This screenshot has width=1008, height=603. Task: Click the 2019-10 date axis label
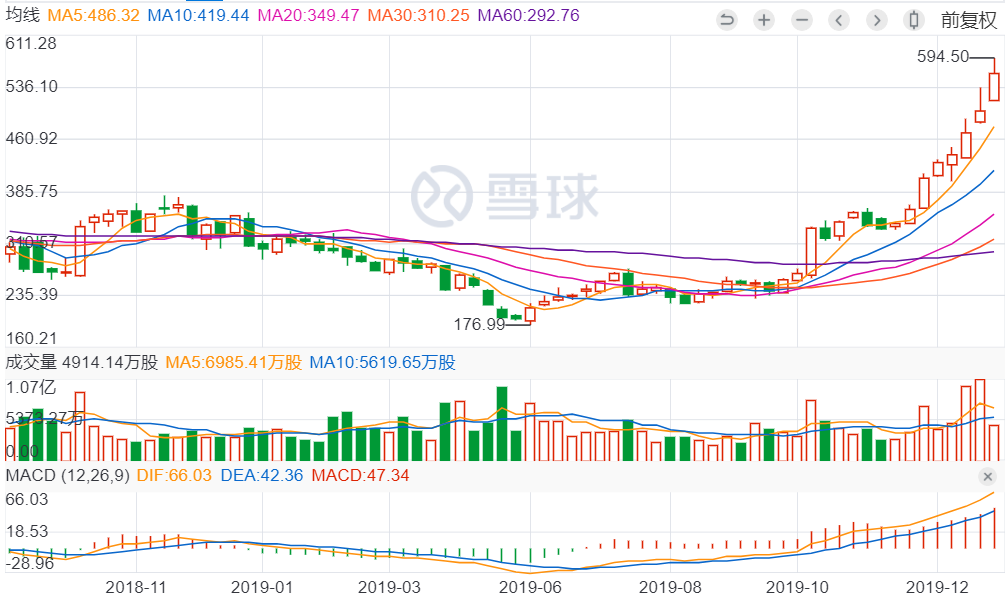[x=796, y=587]
